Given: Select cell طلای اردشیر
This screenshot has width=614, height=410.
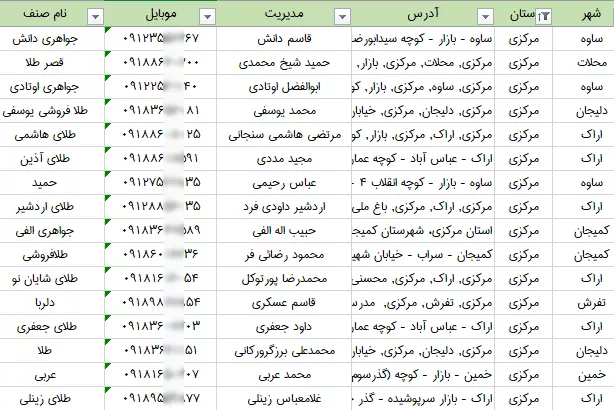Looking at the screenshot, I should coord(52,206).
